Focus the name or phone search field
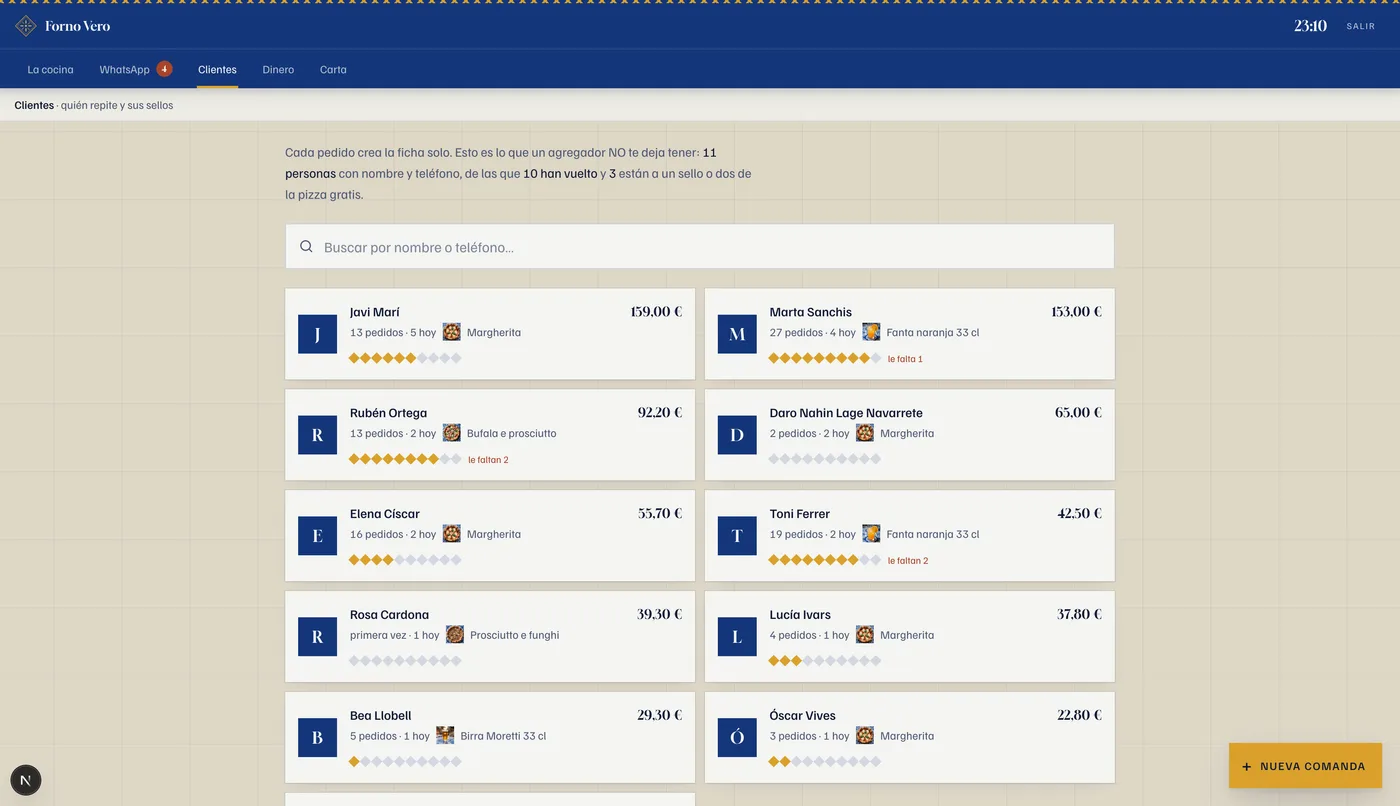Image resolution: width=1400 pixels, height=806 pixels. (700, 246)
